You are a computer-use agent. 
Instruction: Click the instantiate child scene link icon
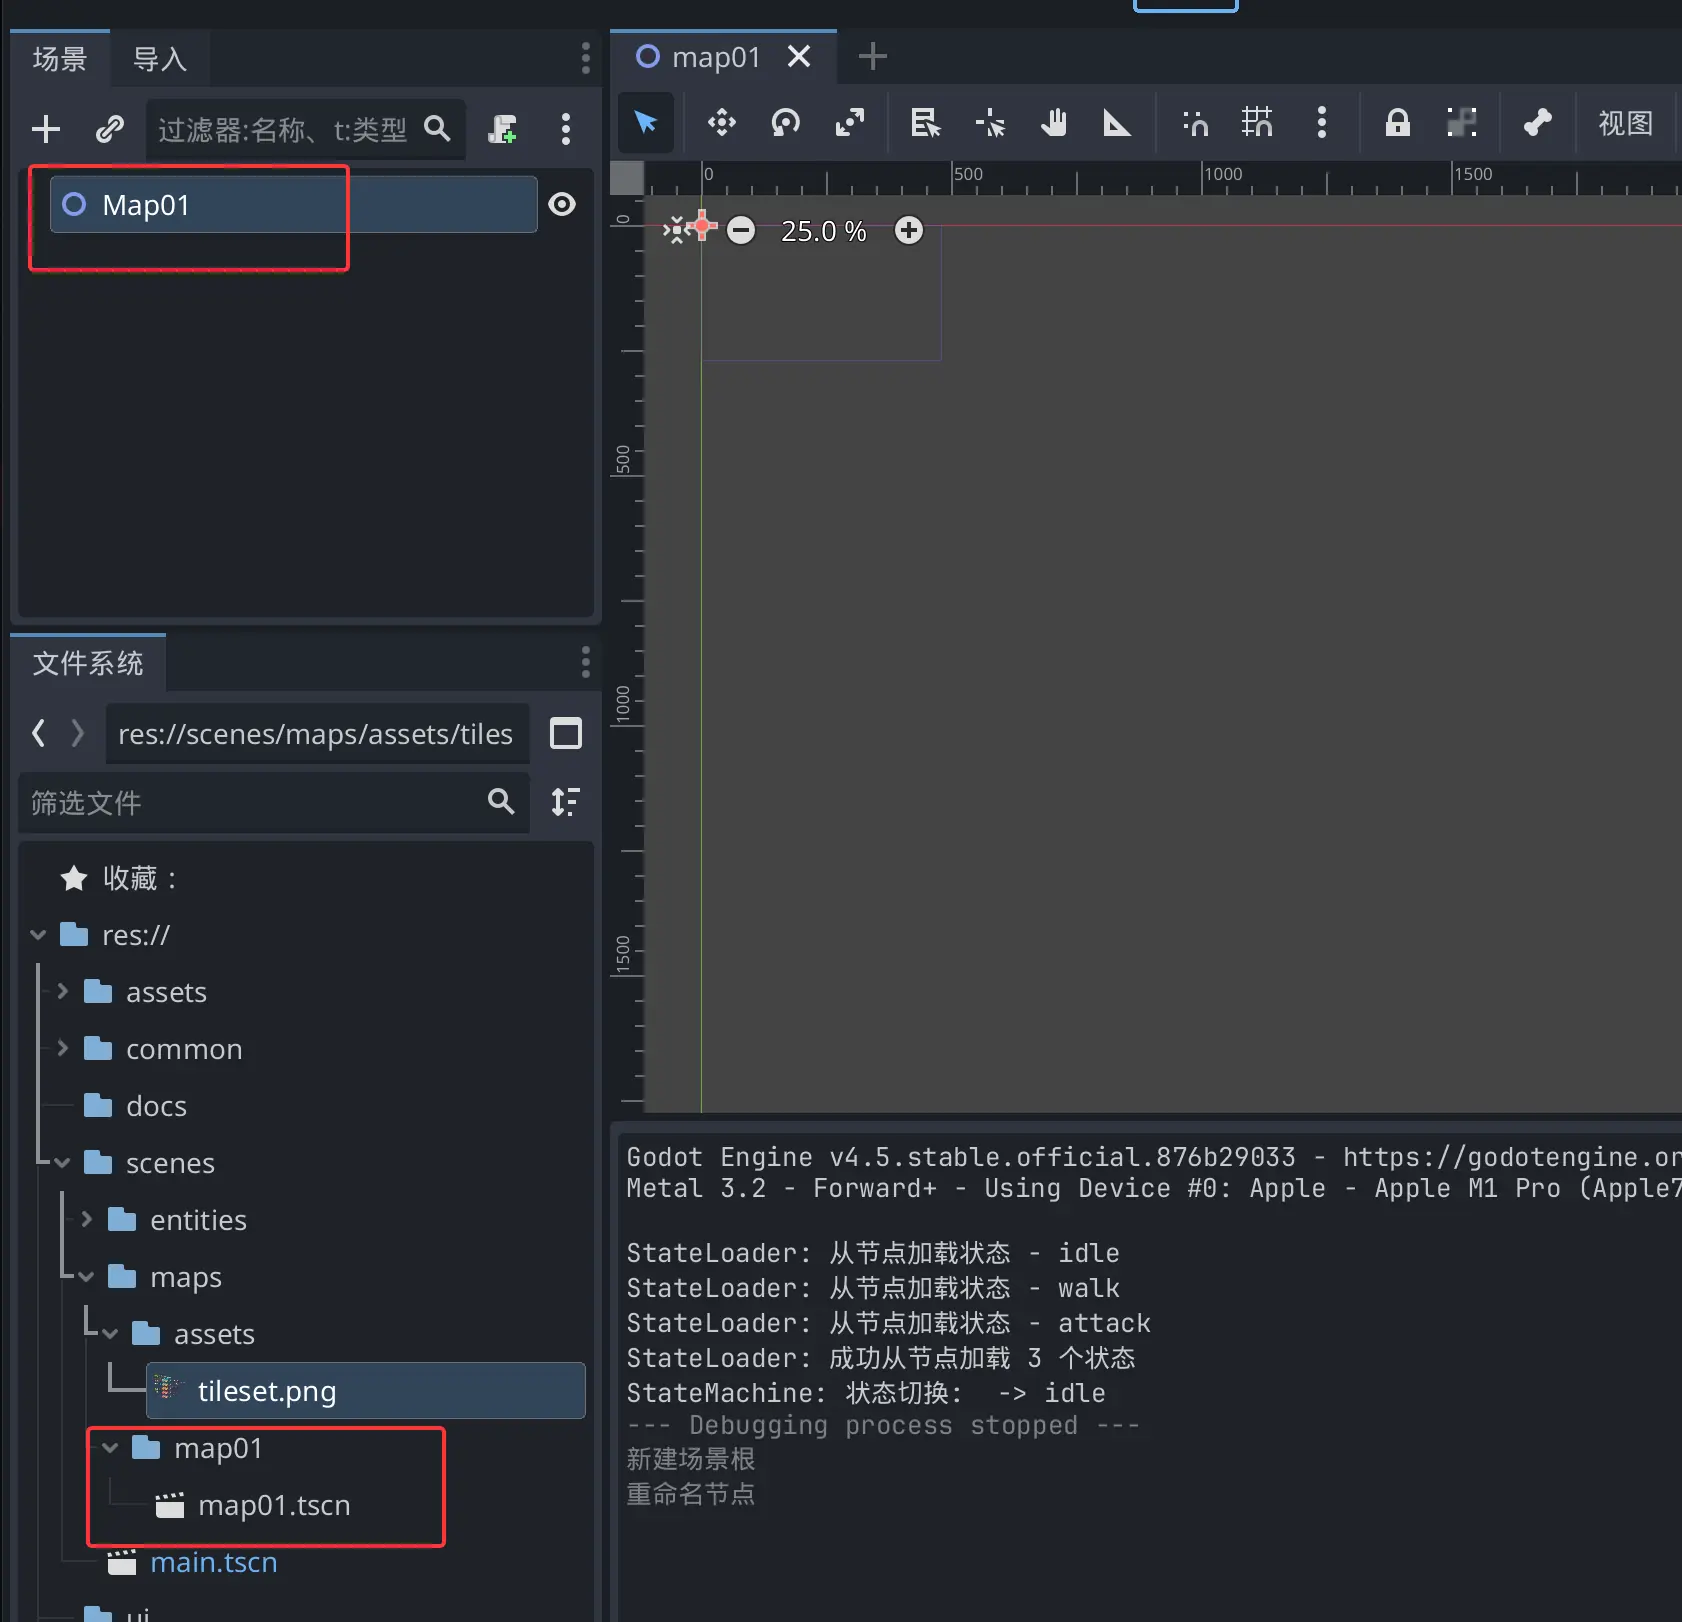pyautogui.click(x=109, y=129)
